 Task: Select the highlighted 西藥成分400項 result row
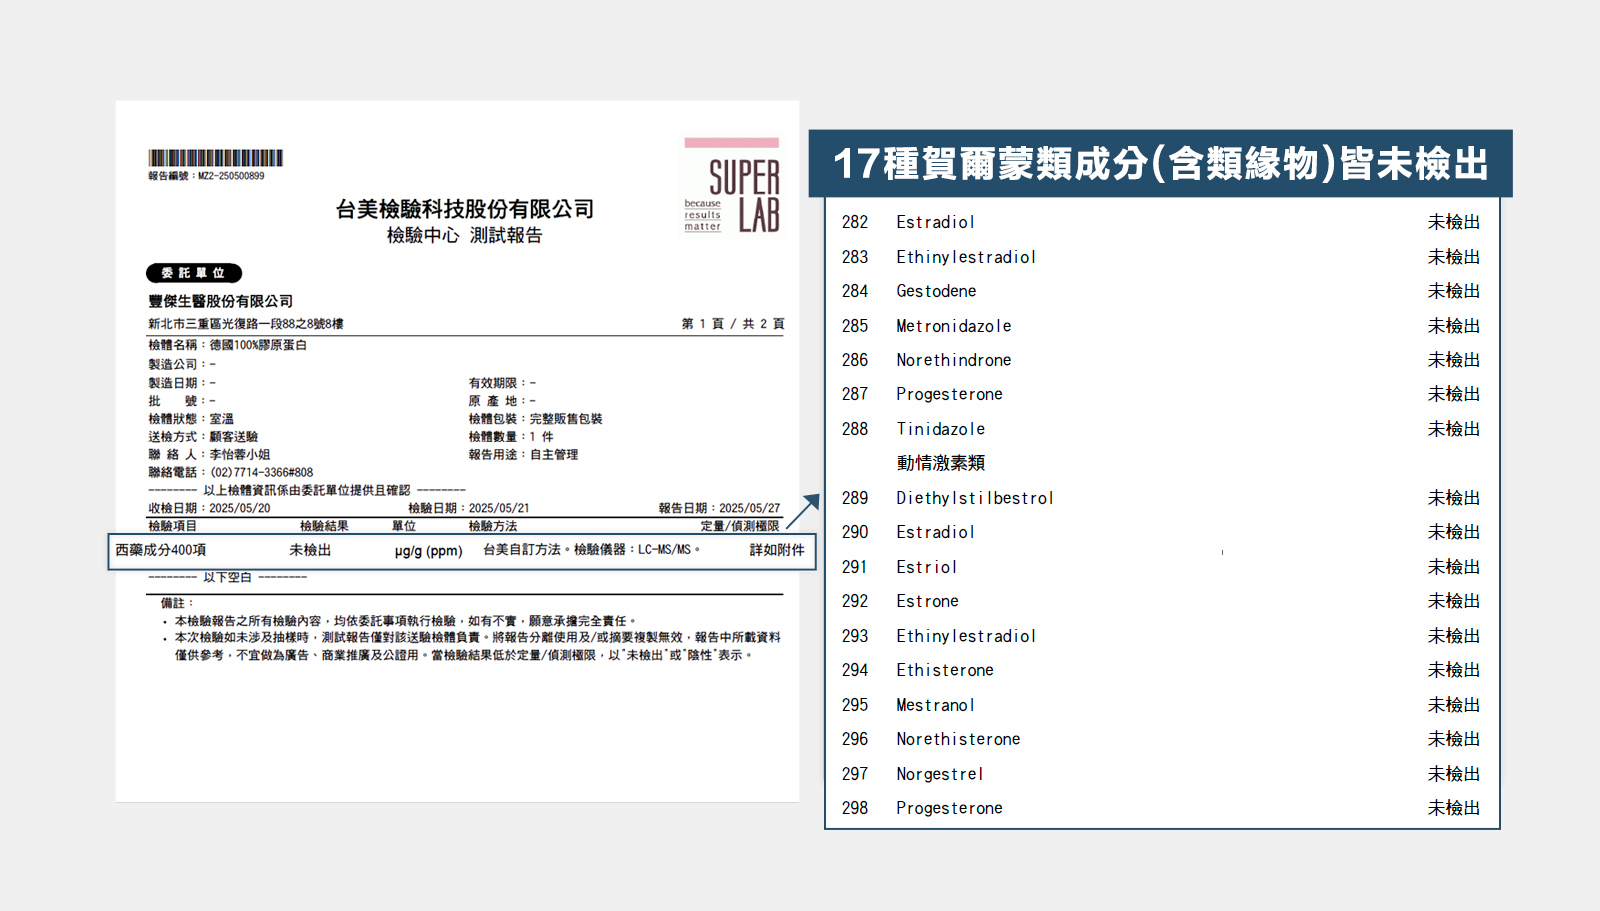(x=461, y=551)
